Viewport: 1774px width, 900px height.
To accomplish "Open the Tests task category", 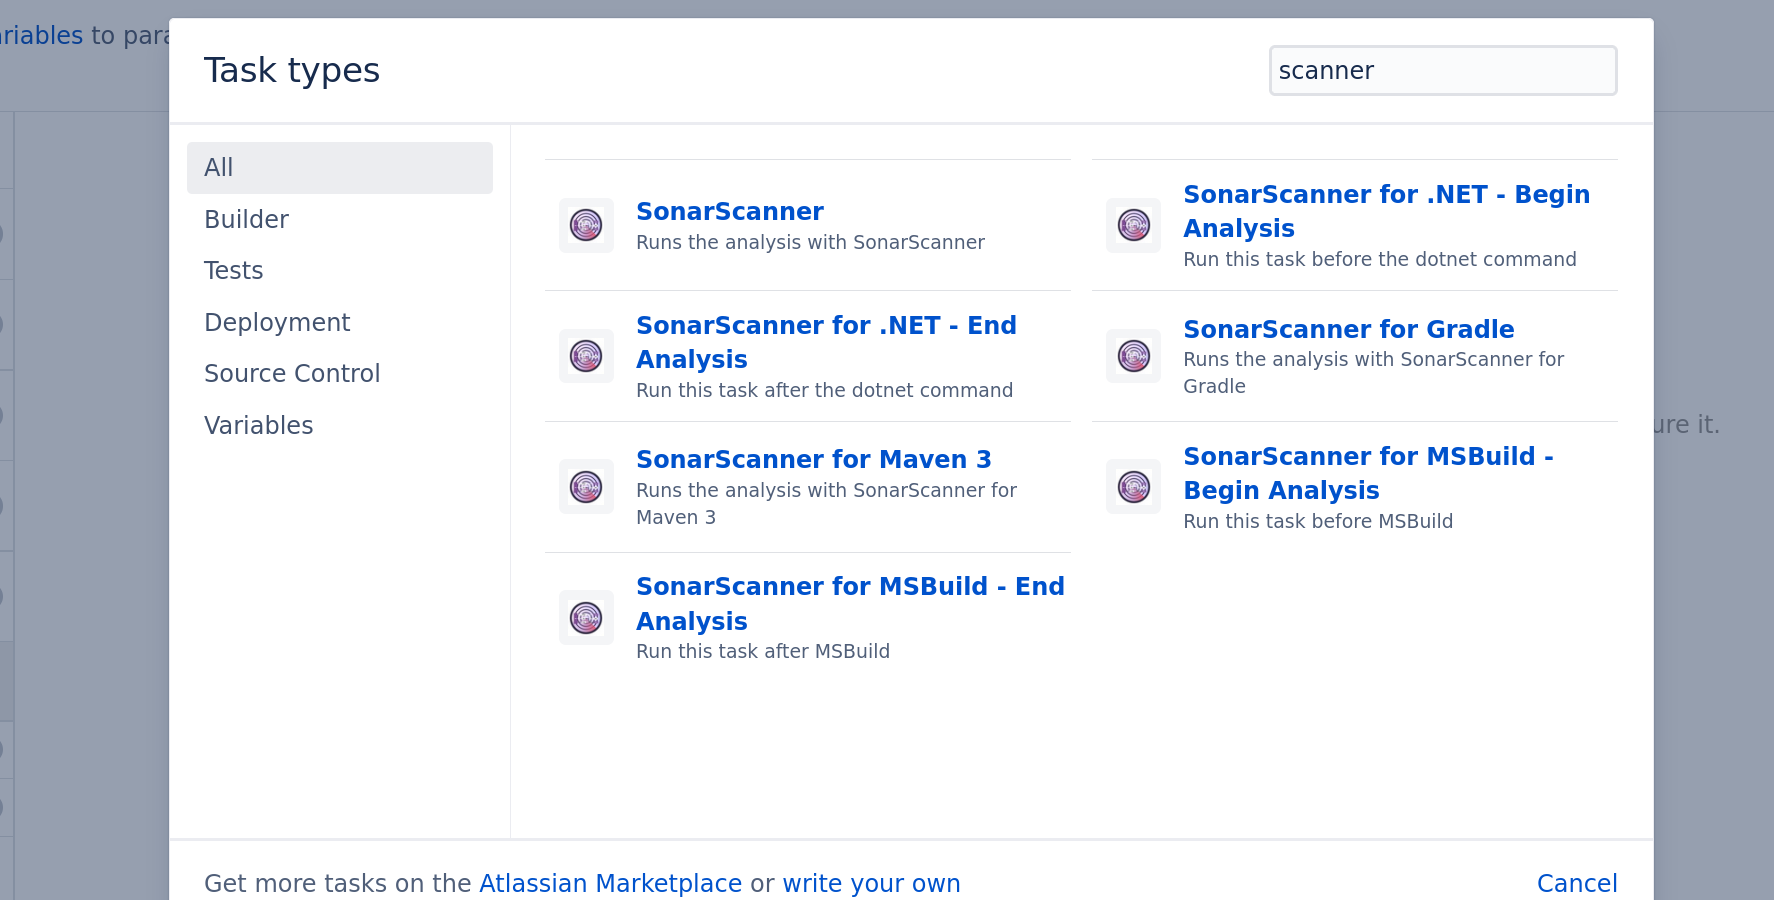I will pos(233,270).
